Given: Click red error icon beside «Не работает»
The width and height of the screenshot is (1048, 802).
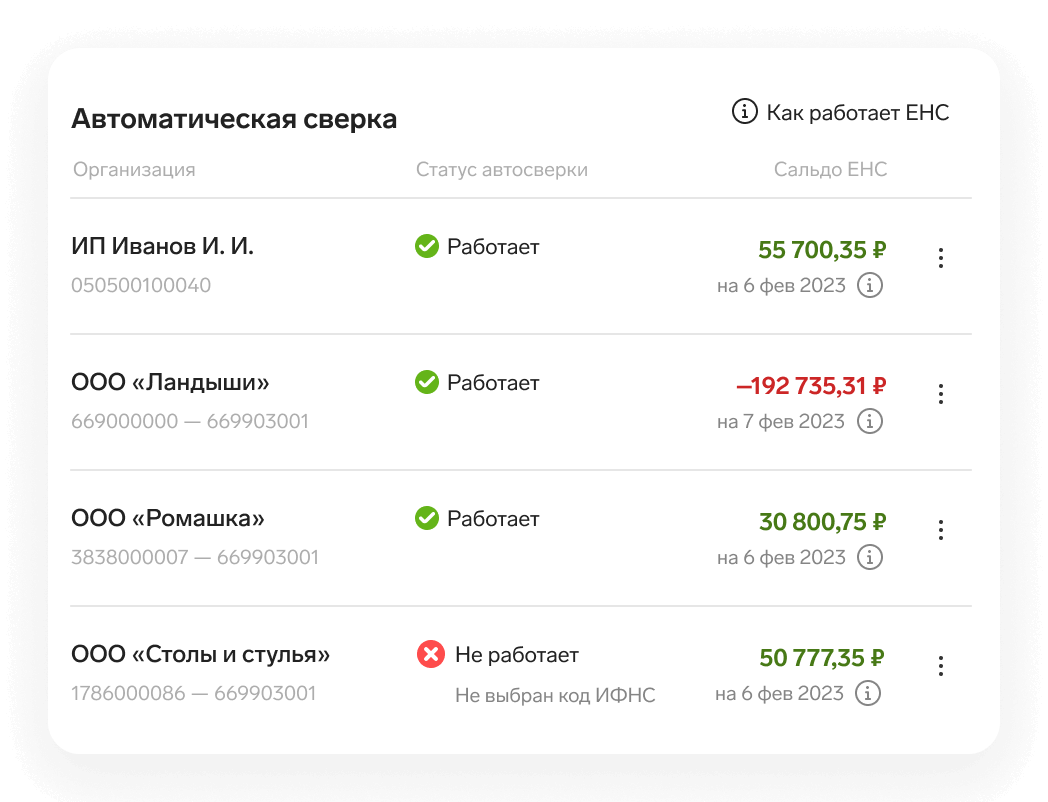Looking at the screenshot, I should tap(430, 655).
